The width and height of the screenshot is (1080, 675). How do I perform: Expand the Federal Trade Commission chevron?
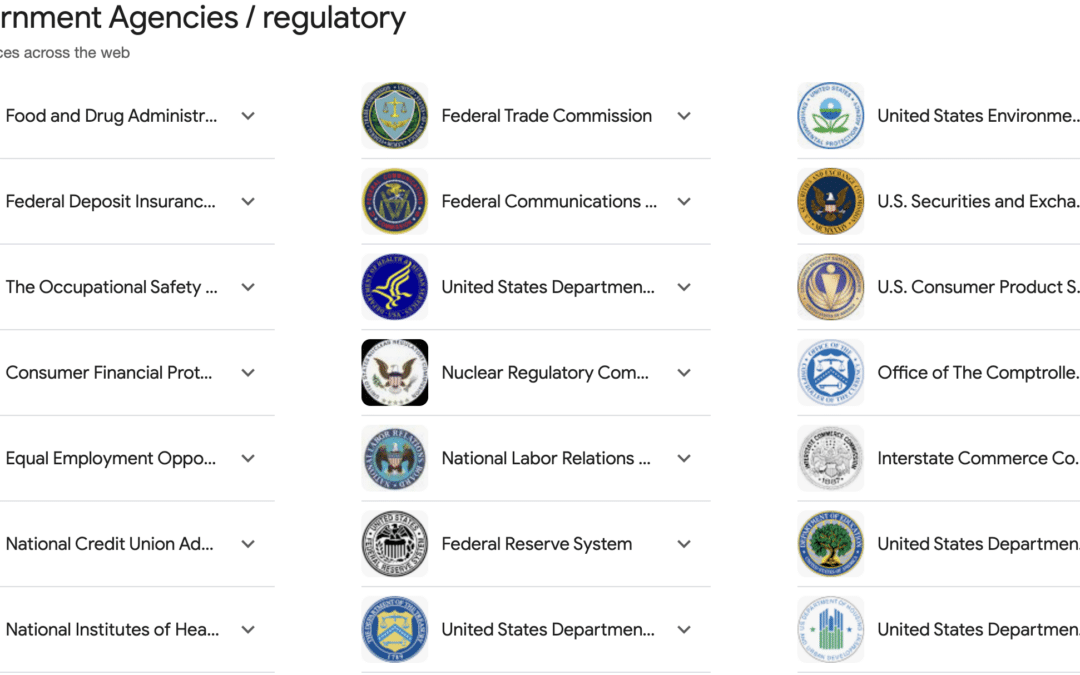pyautogui.click(x=684, y=116)
